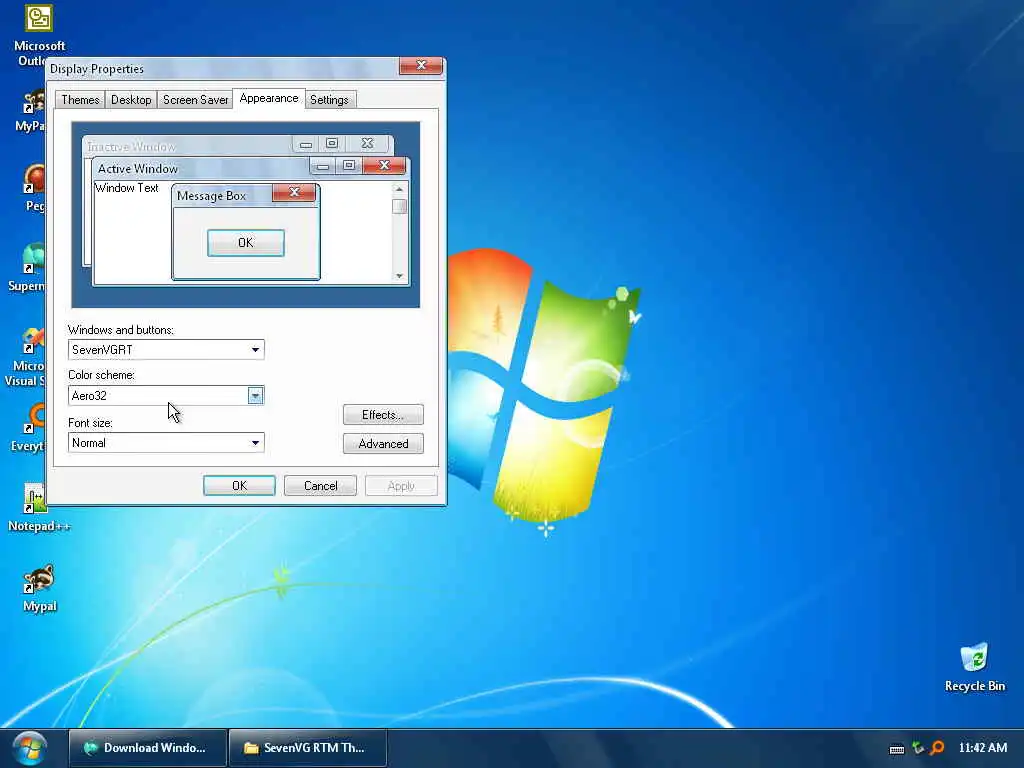Open the Screen Saver tab
This screenshot has height=768, width=1024.
click(x=195, y=100)
